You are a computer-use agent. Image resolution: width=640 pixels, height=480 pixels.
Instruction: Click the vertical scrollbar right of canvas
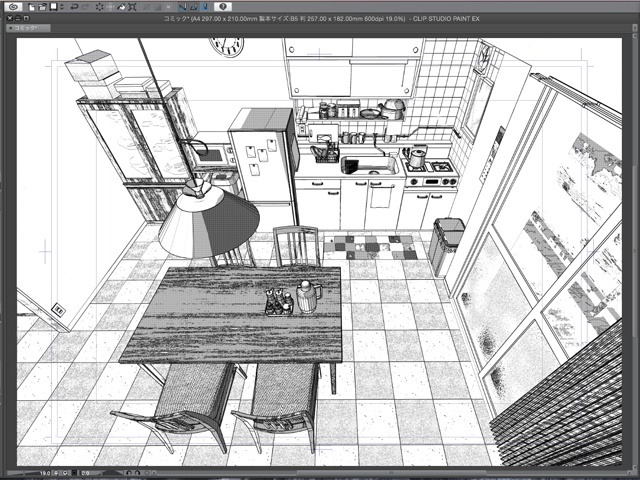click(x=633, y=251)
